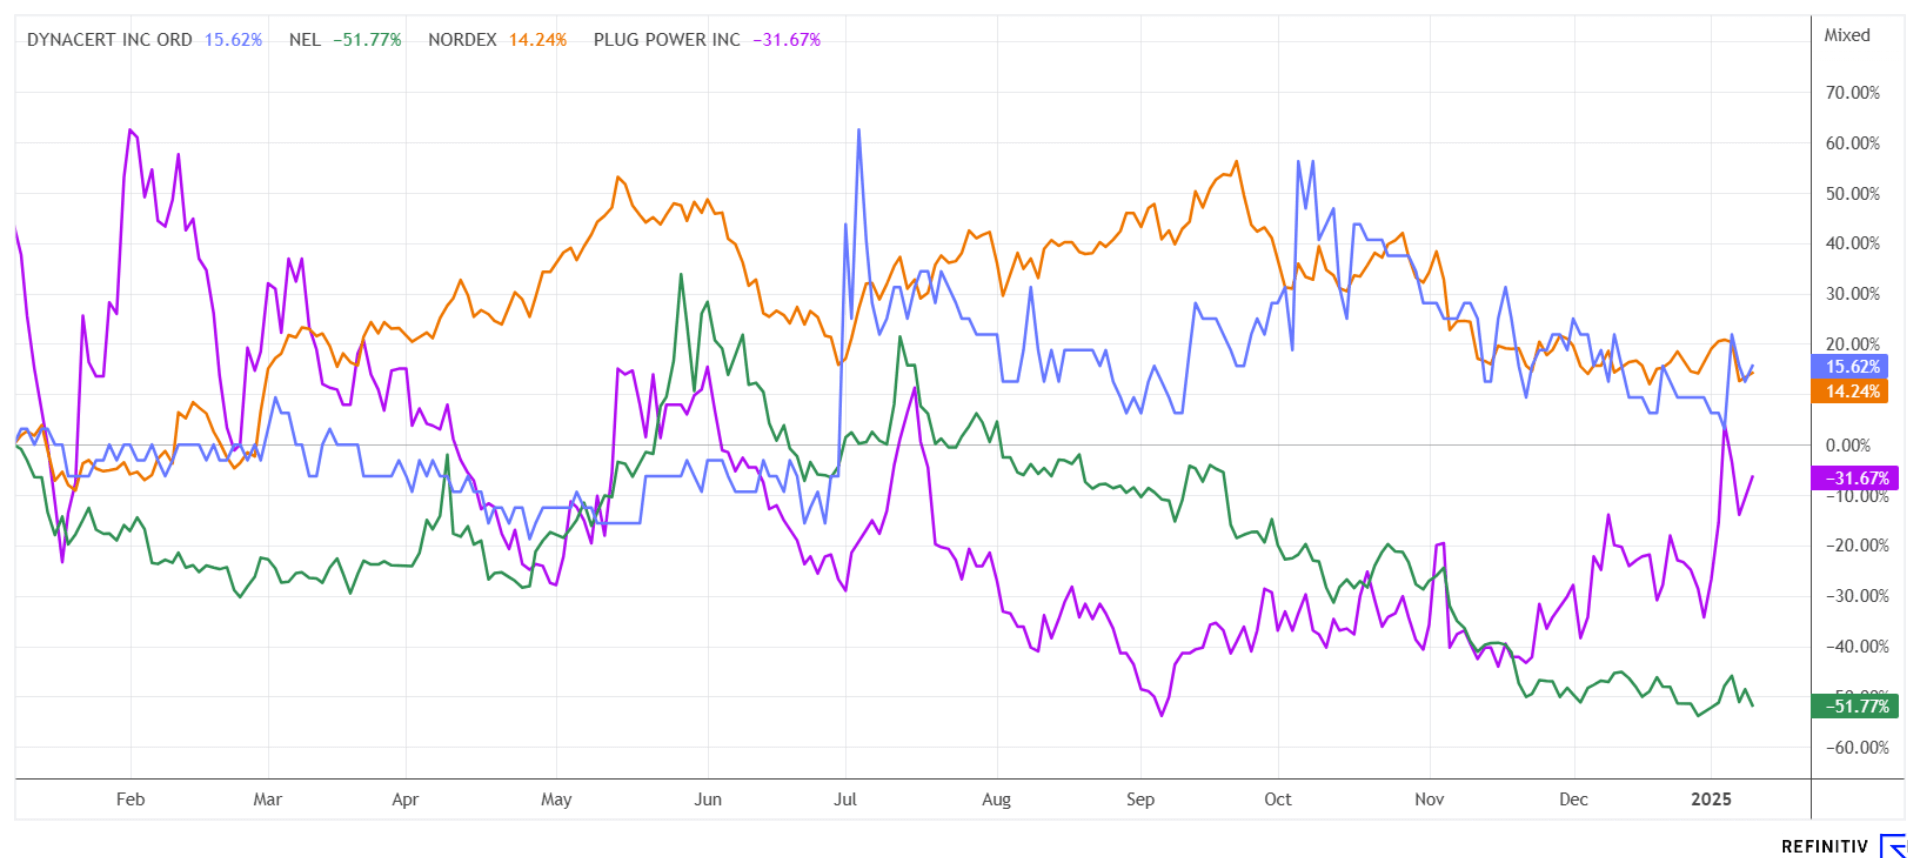The width and height of the screenshot is (1920, 858).
Task: Open the Mixed scale mode label
Action: click(1846, 35)
